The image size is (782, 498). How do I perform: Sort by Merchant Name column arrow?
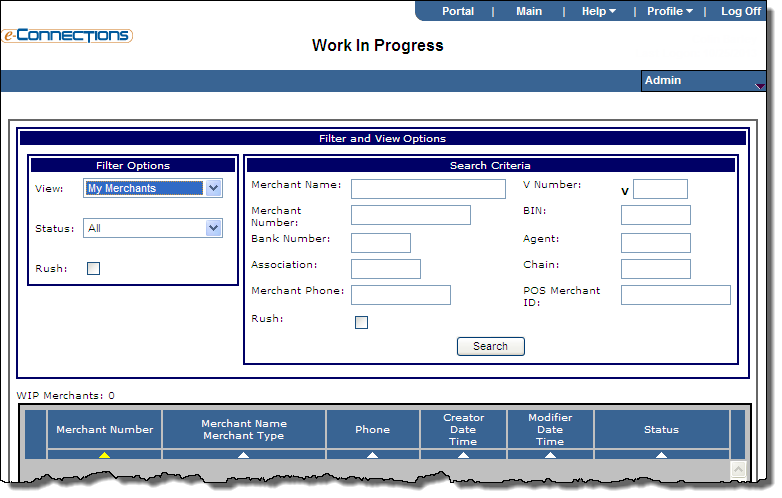pyautogui.click(x=243, y=455)
